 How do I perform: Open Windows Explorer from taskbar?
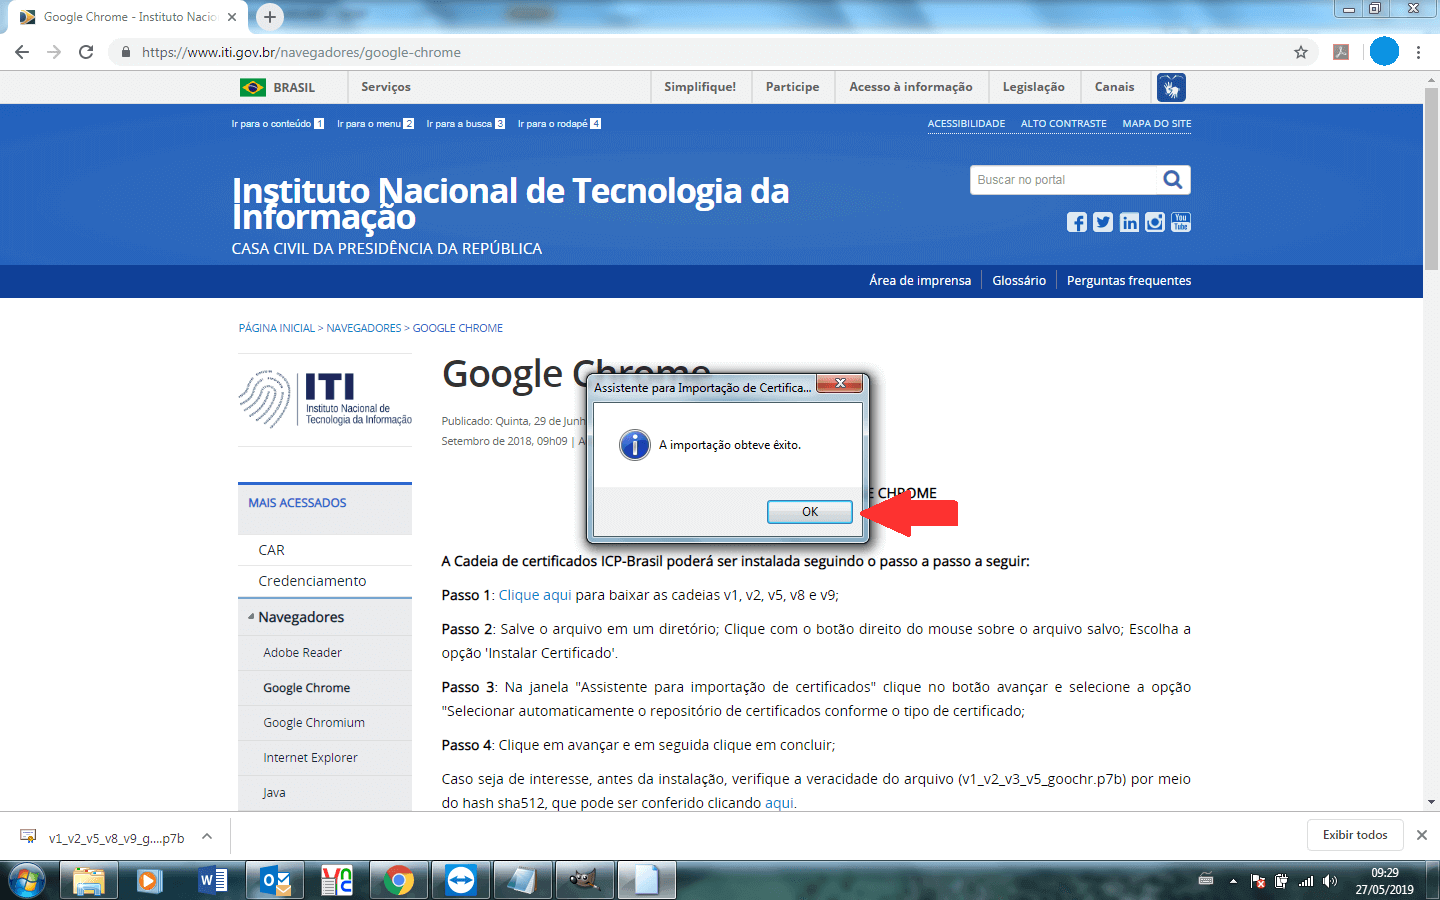[89, 881]
